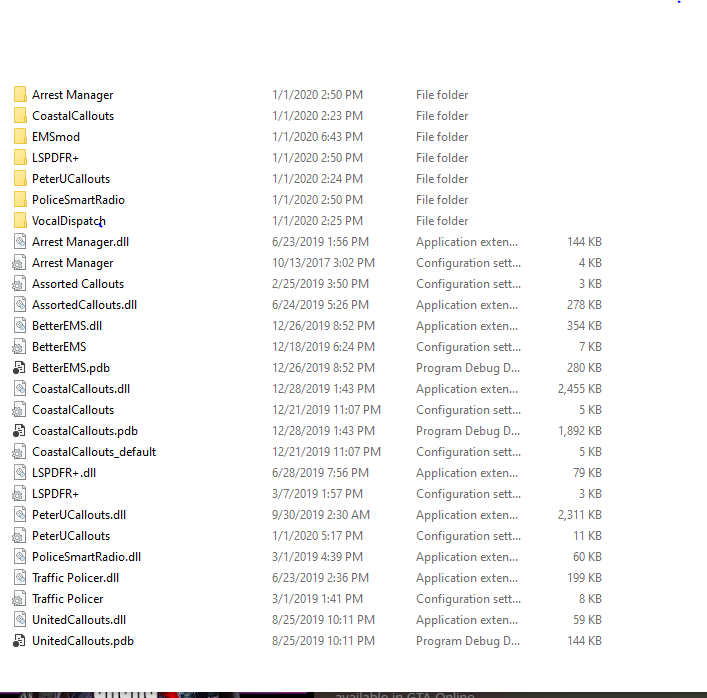Select the LSPDFR+.dll file icon
The width and height of the screenshot is (707, 698).
(19, 473)
